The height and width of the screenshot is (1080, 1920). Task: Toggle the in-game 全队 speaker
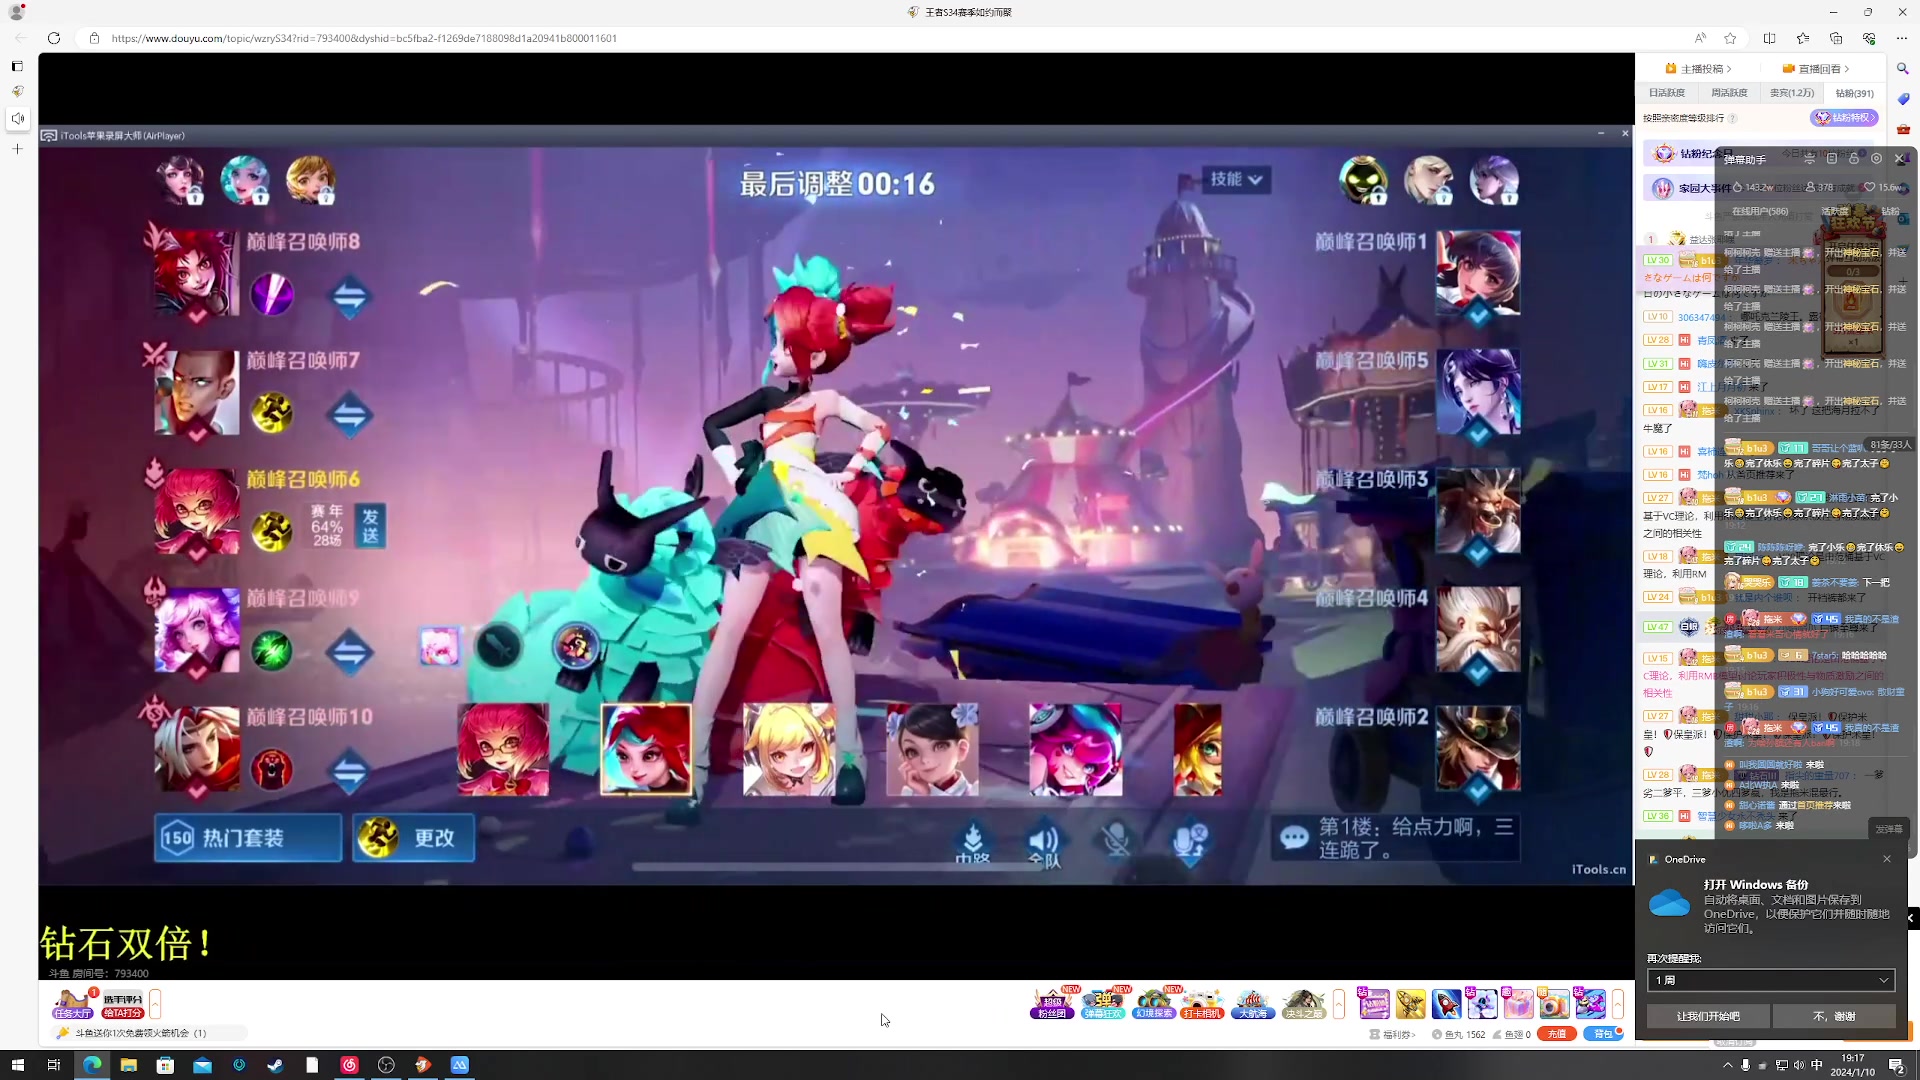(1044, 845)
